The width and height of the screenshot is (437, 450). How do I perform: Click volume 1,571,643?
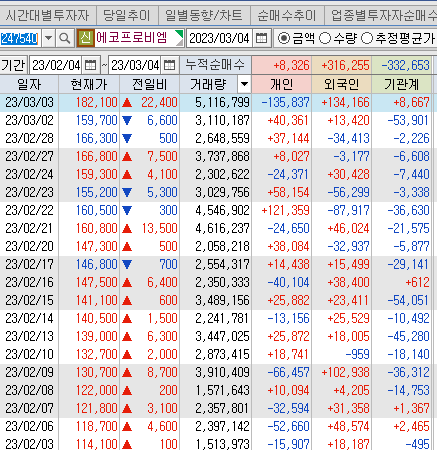(x=222, y=390)
